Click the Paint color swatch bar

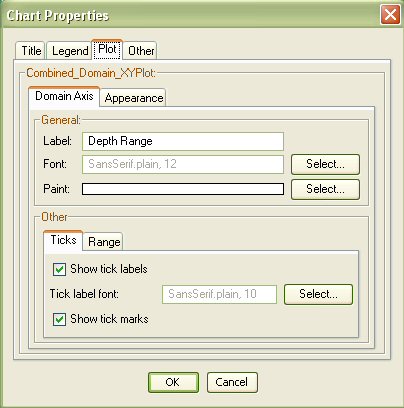pos(183,189)
